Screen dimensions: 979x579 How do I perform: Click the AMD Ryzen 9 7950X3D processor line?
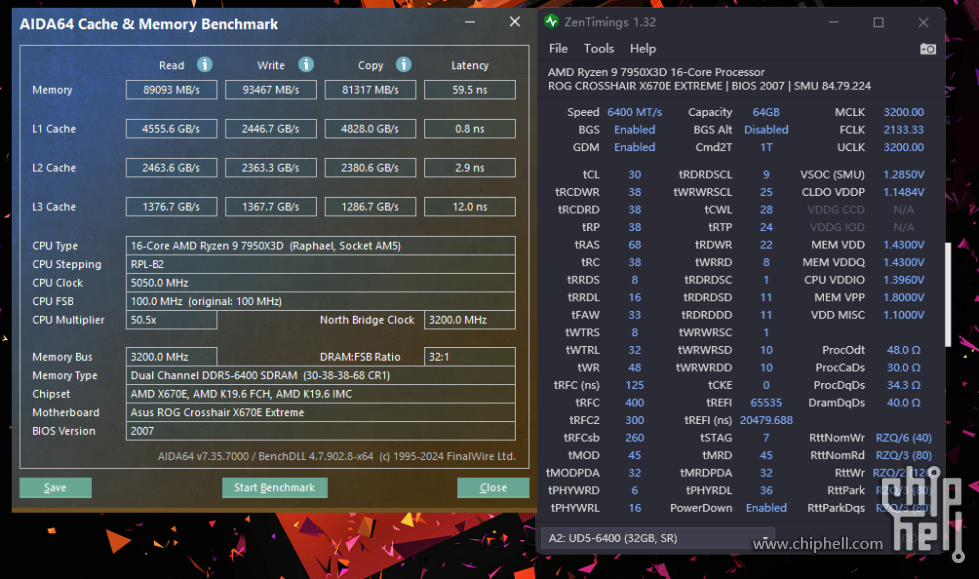(656, 72)
